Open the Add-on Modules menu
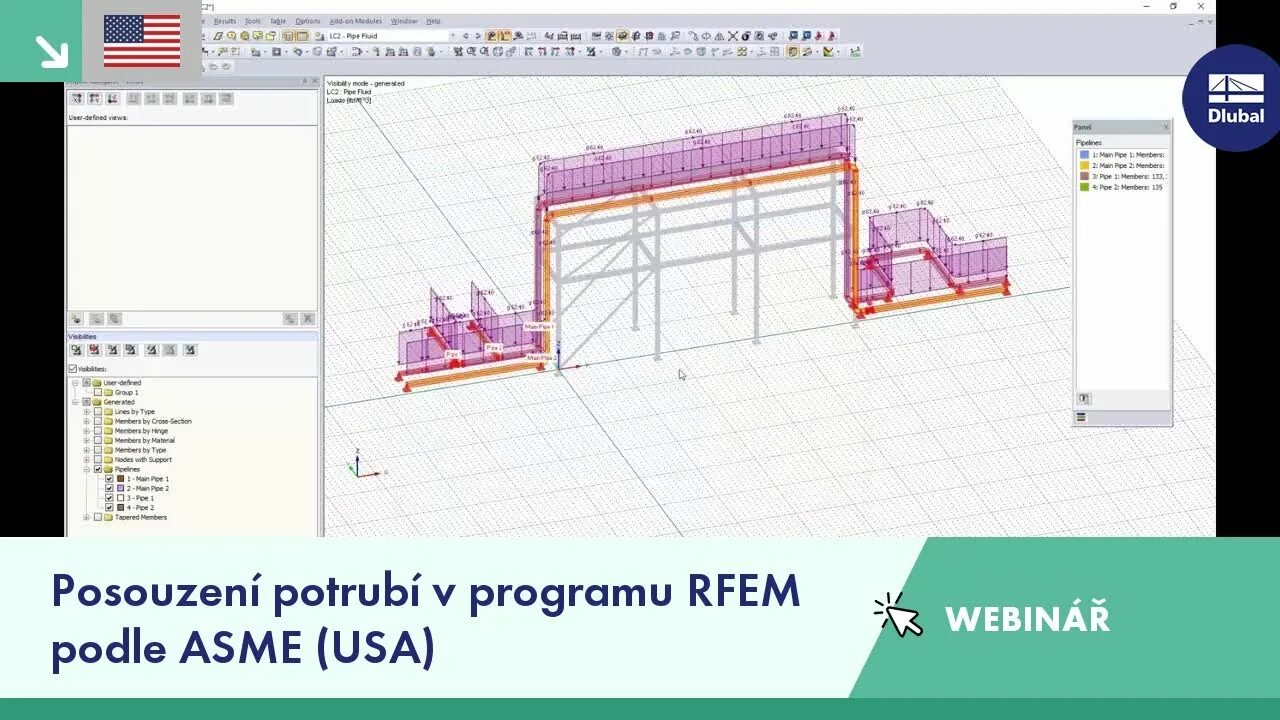 coord(356,21)
